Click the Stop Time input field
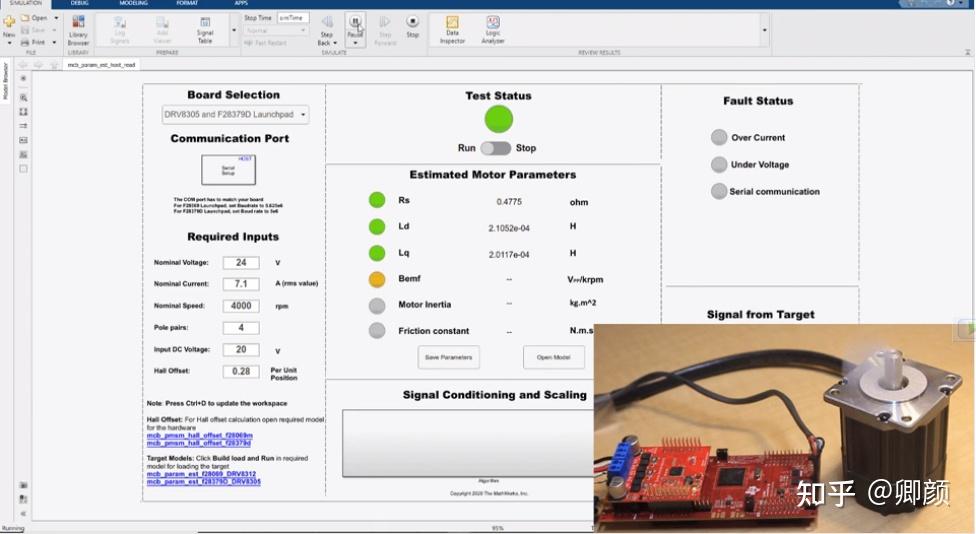This screenshot has height=534, width=976. (293, 18)
